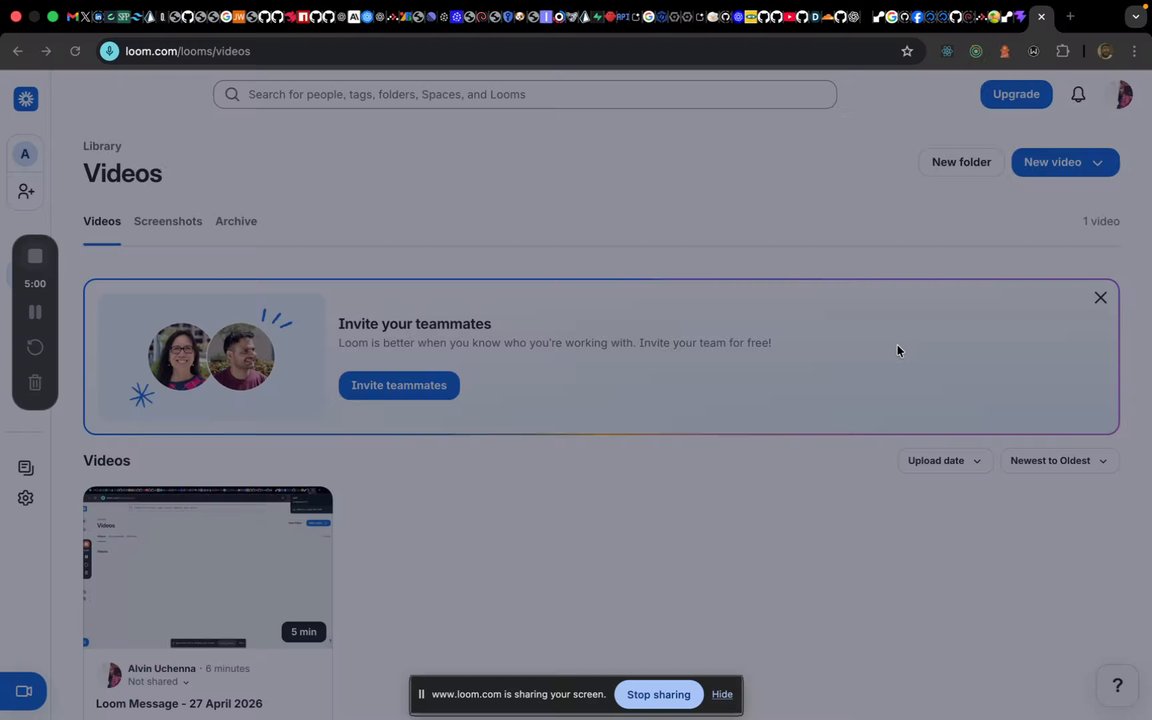Click the Library breadcrumb label

click(102, 146)
